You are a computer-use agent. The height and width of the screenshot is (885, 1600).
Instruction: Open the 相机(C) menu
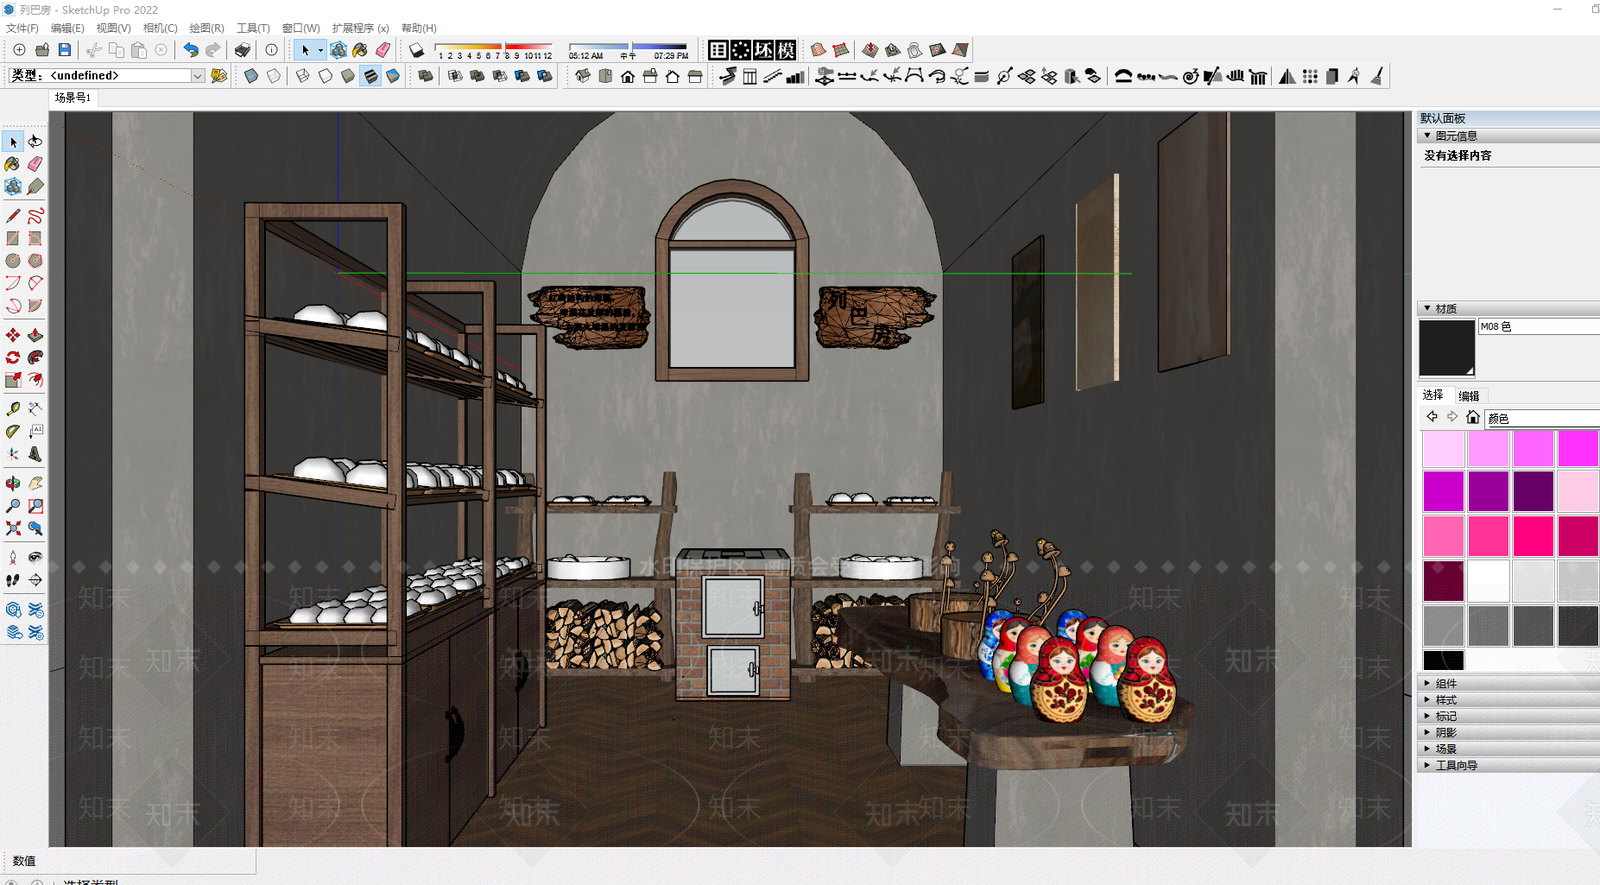(x=160, y=28)
